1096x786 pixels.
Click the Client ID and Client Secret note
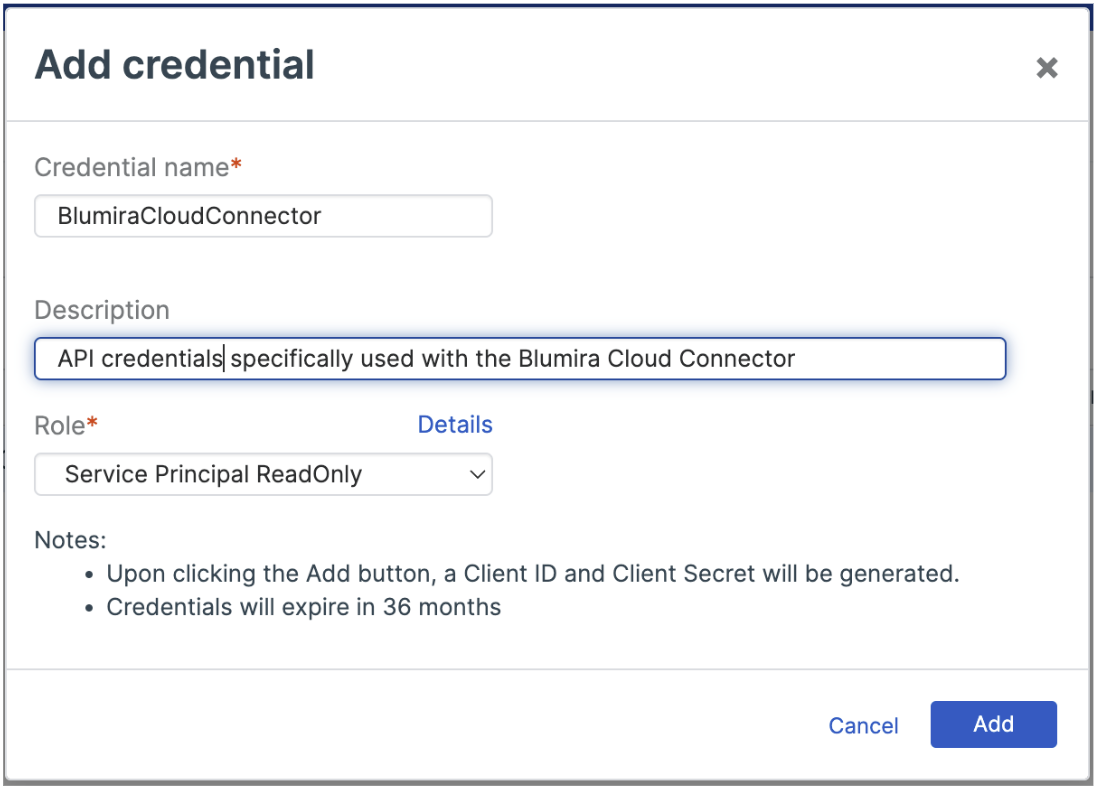[533, 573]
